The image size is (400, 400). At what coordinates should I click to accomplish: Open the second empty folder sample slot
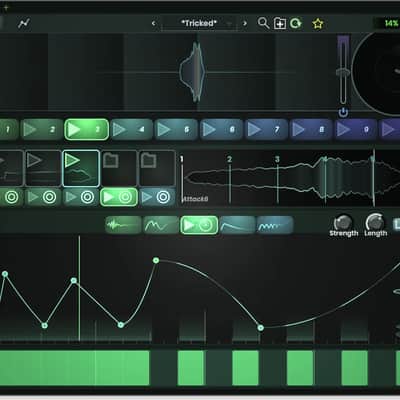157,168
